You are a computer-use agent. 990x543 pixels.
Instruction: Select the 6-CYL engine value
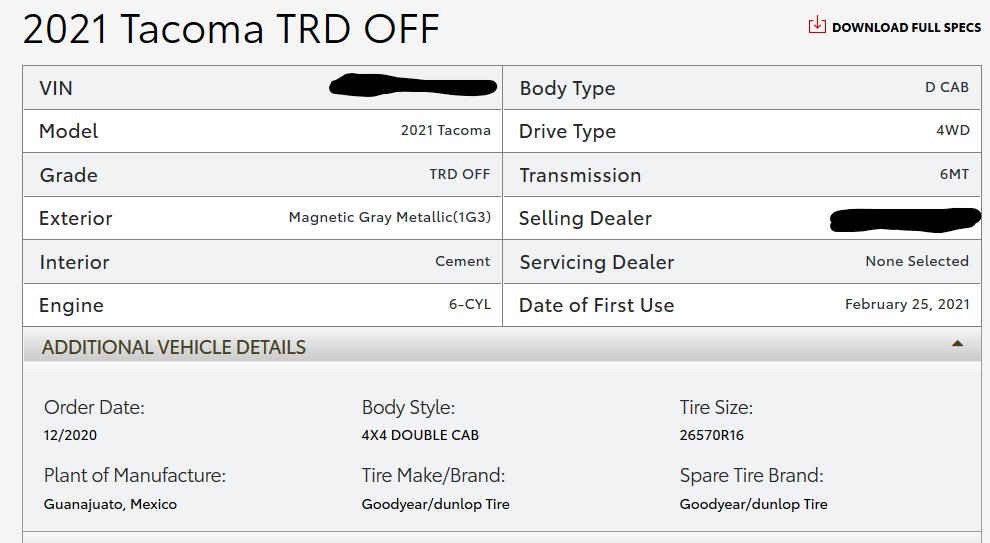coord(470,304)
